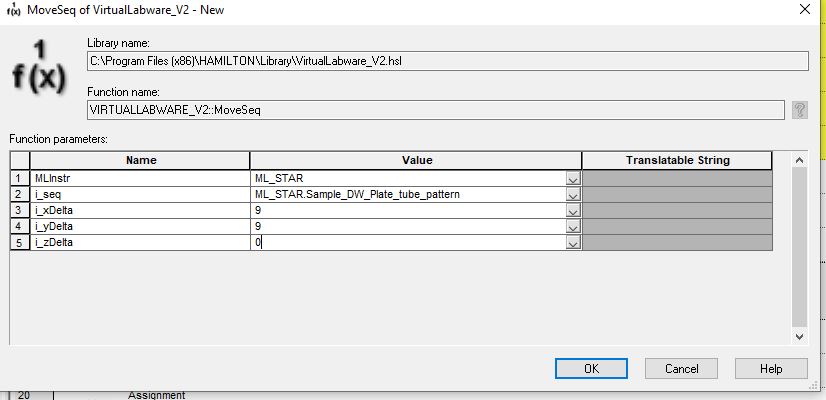
Task: Open the i_xDelta value dropdown arrow
Action: click(573, 211)
